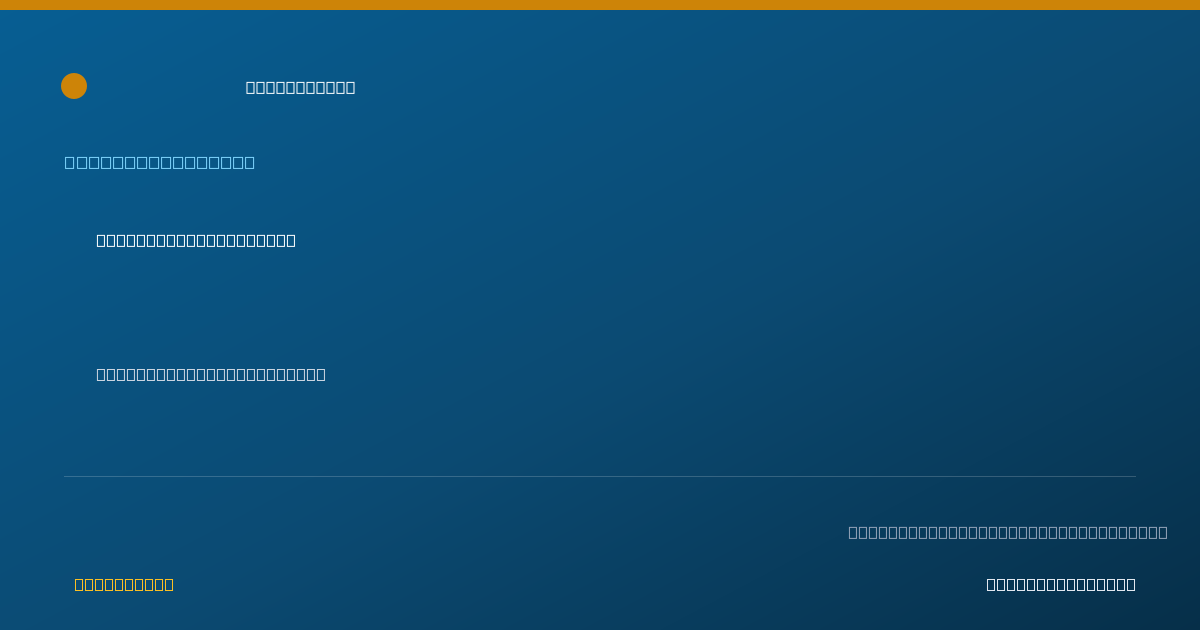The image size is (1200, 630).
Task: Click the thin horizontal divider line
Action: [600, 476]
